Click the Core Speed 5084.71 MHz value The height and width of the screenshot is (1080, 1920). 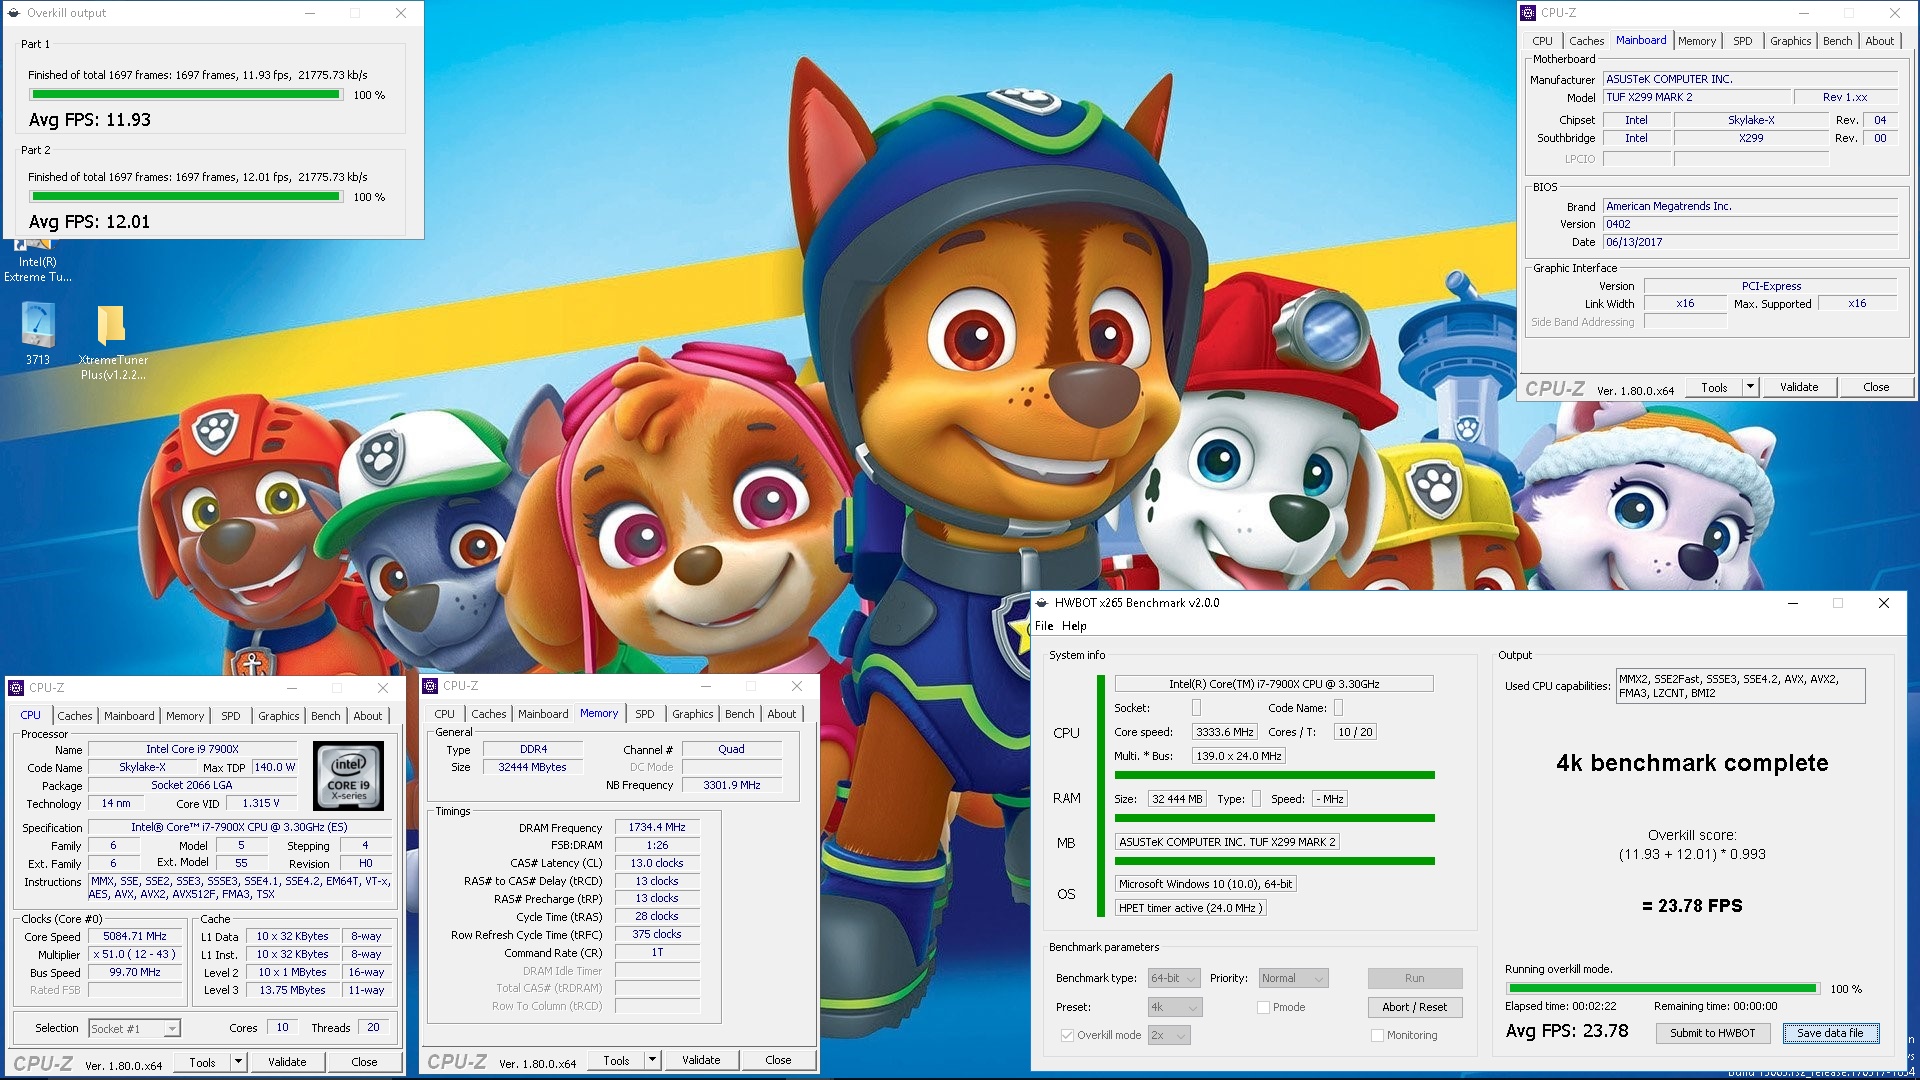135,936
